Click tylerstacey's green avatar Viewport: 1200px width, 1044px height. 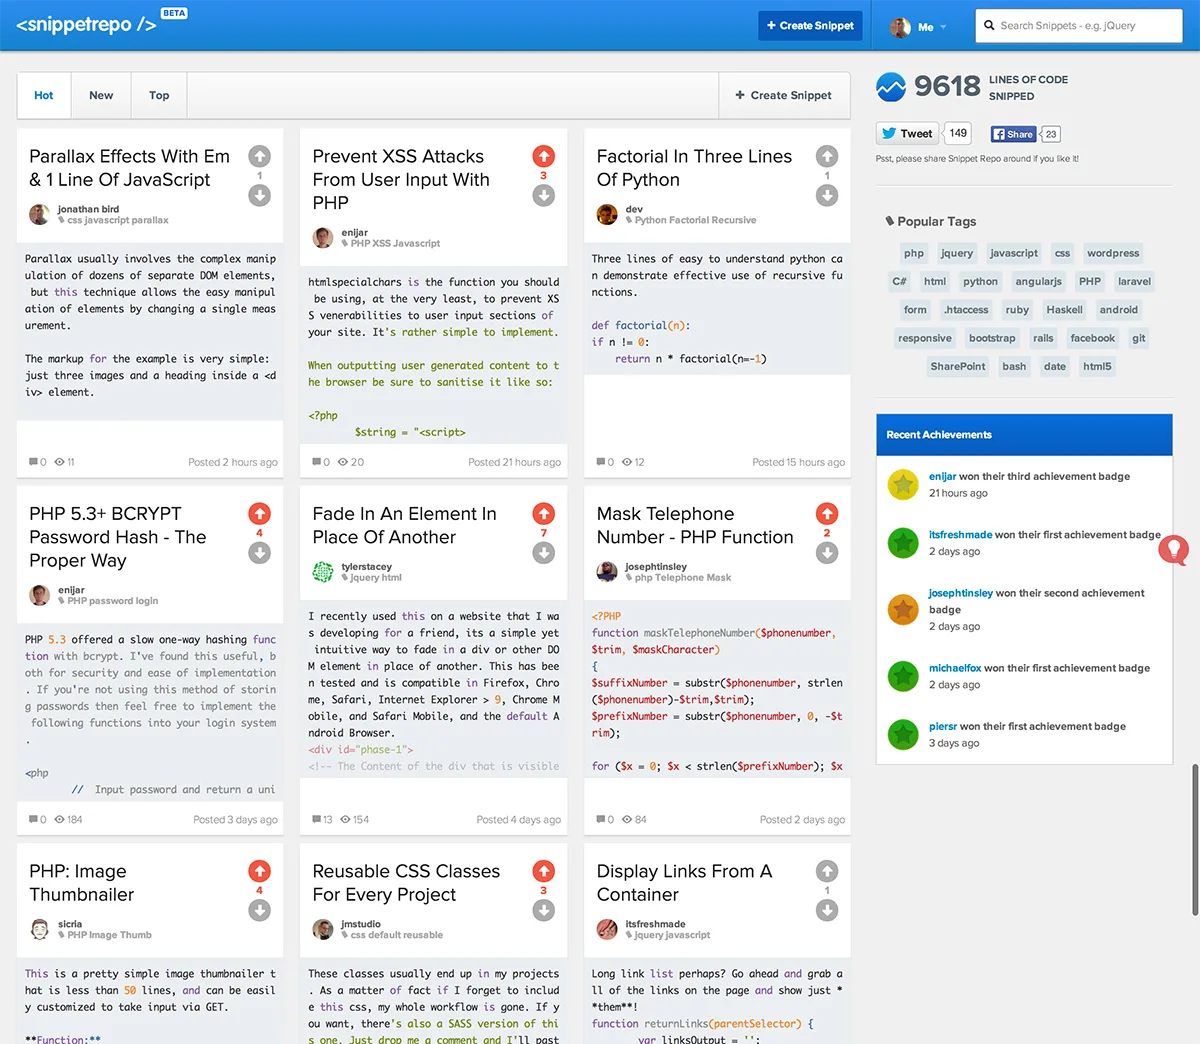coord(323,571)
